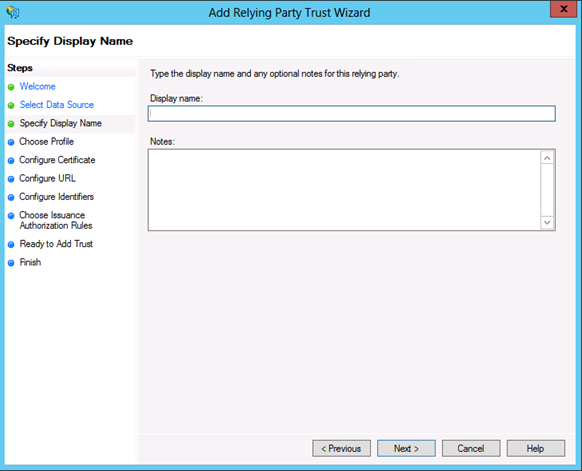This screenshot has height=471, width=582.
Task: Open Help for this wizard
Action: click(536, 448)
